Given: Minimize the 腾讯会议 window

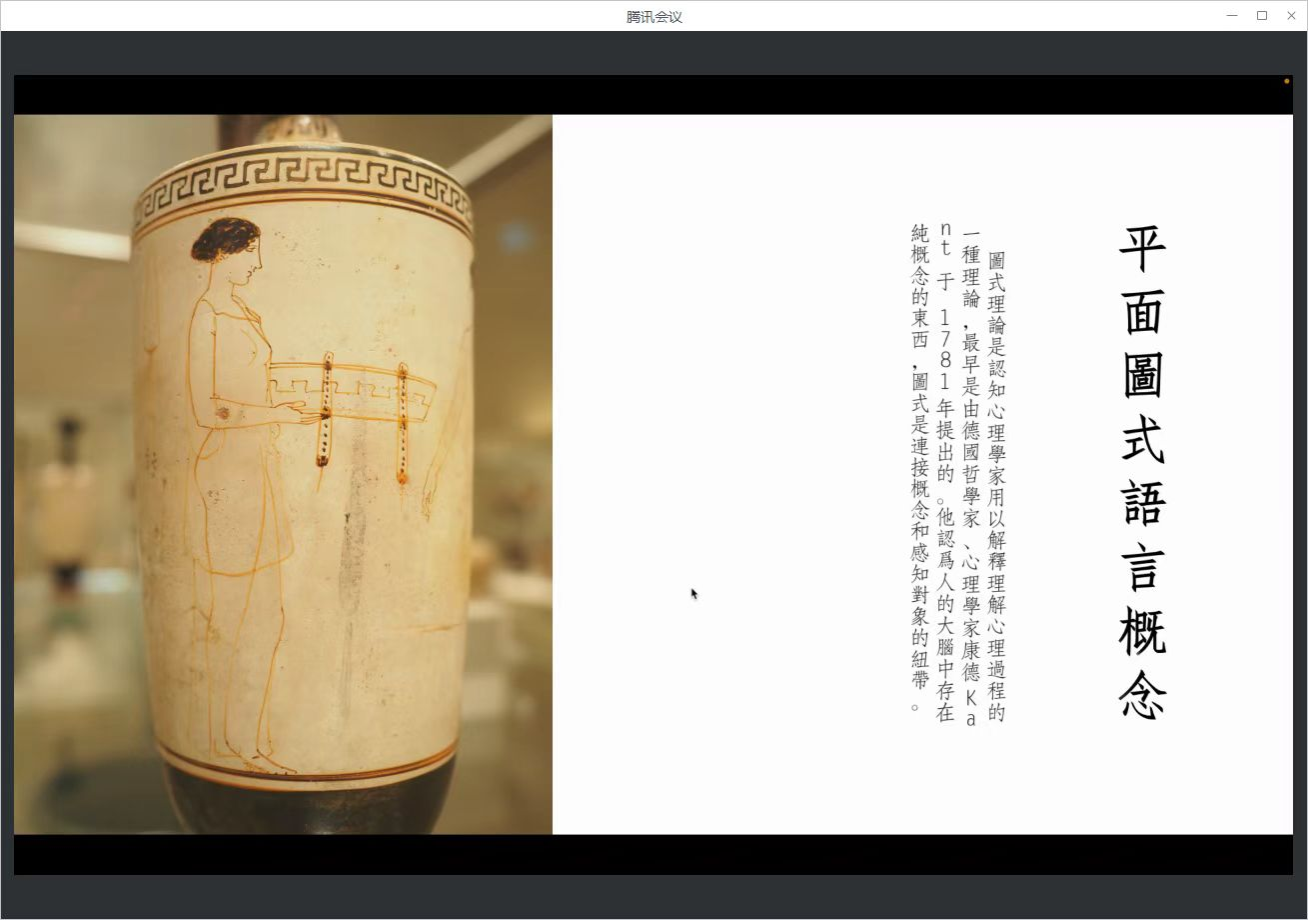Looking at the screenshot, I should tap(1232, 15).
